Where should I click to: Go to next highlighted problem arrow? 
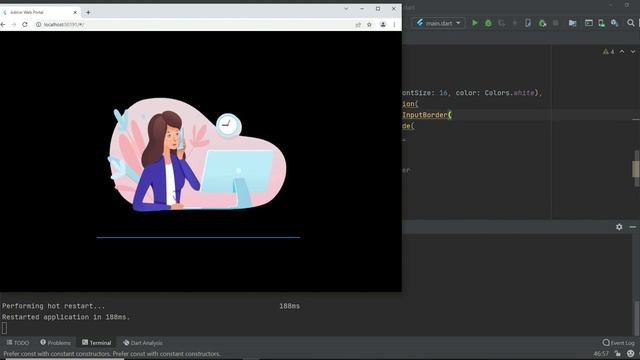[633, 52]
